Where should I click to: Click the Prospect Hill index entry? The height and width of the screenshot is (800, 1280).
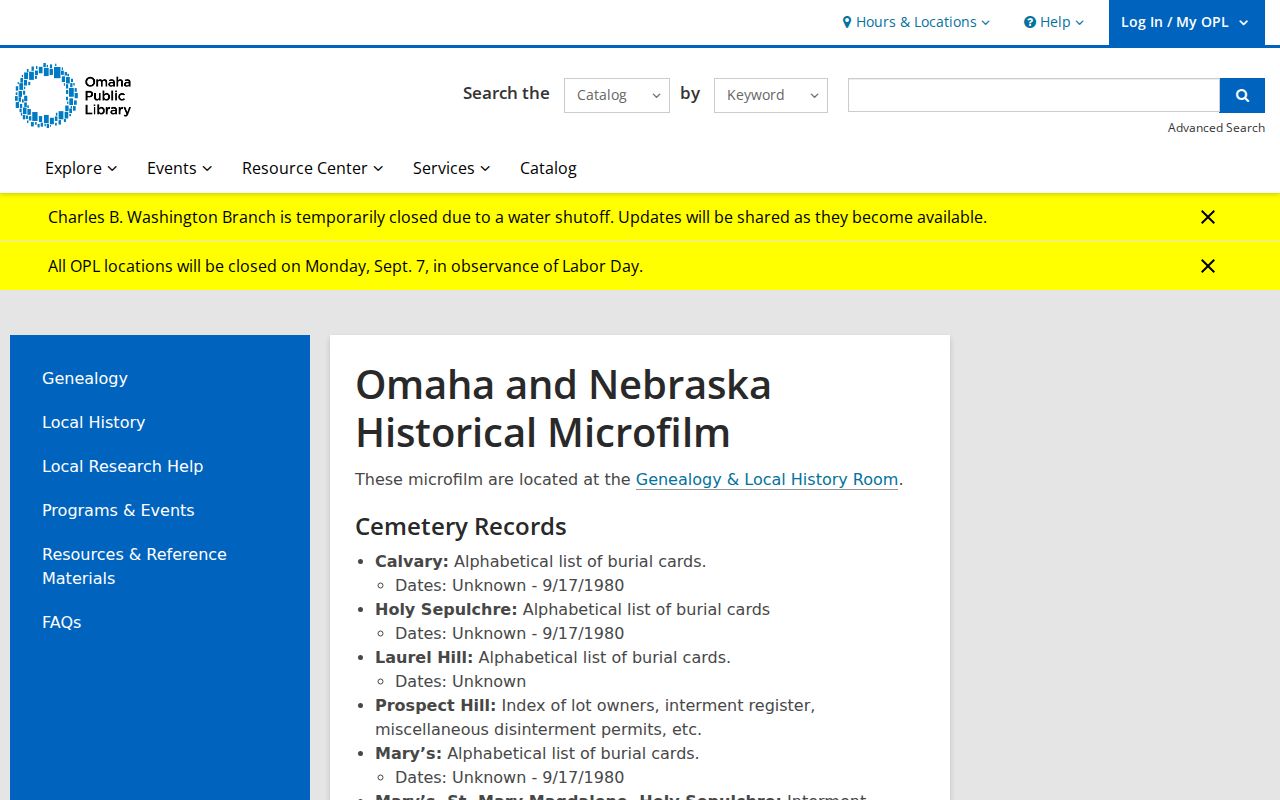pyautogui.click(x=595, y=717)
